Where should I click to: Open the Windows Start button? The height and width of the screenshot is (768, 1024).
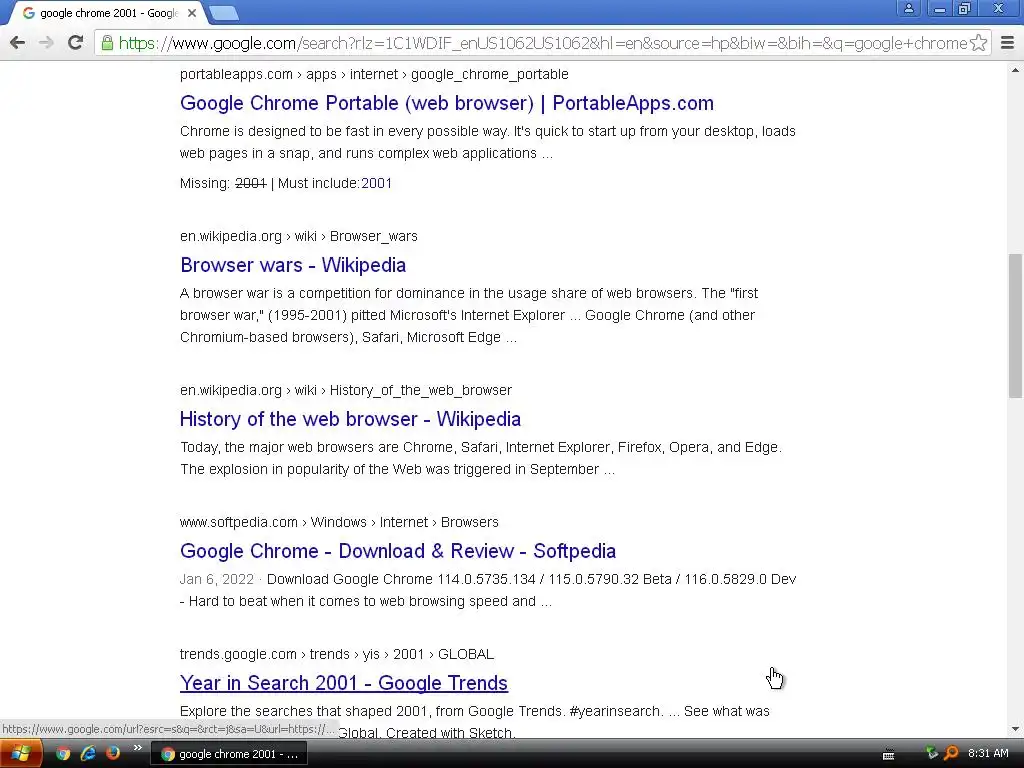(x=21, y=754)
